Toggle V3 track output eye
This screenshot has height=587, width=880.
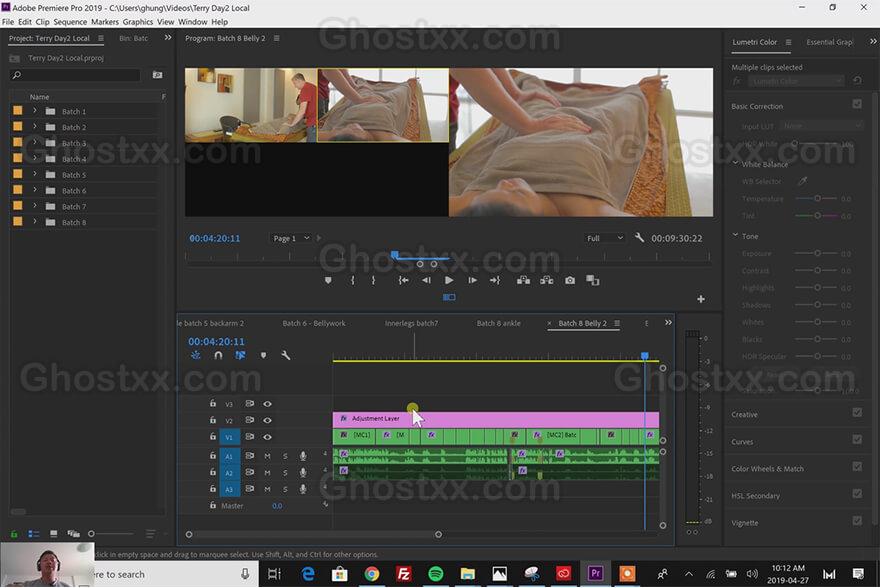tap(268, 403)
